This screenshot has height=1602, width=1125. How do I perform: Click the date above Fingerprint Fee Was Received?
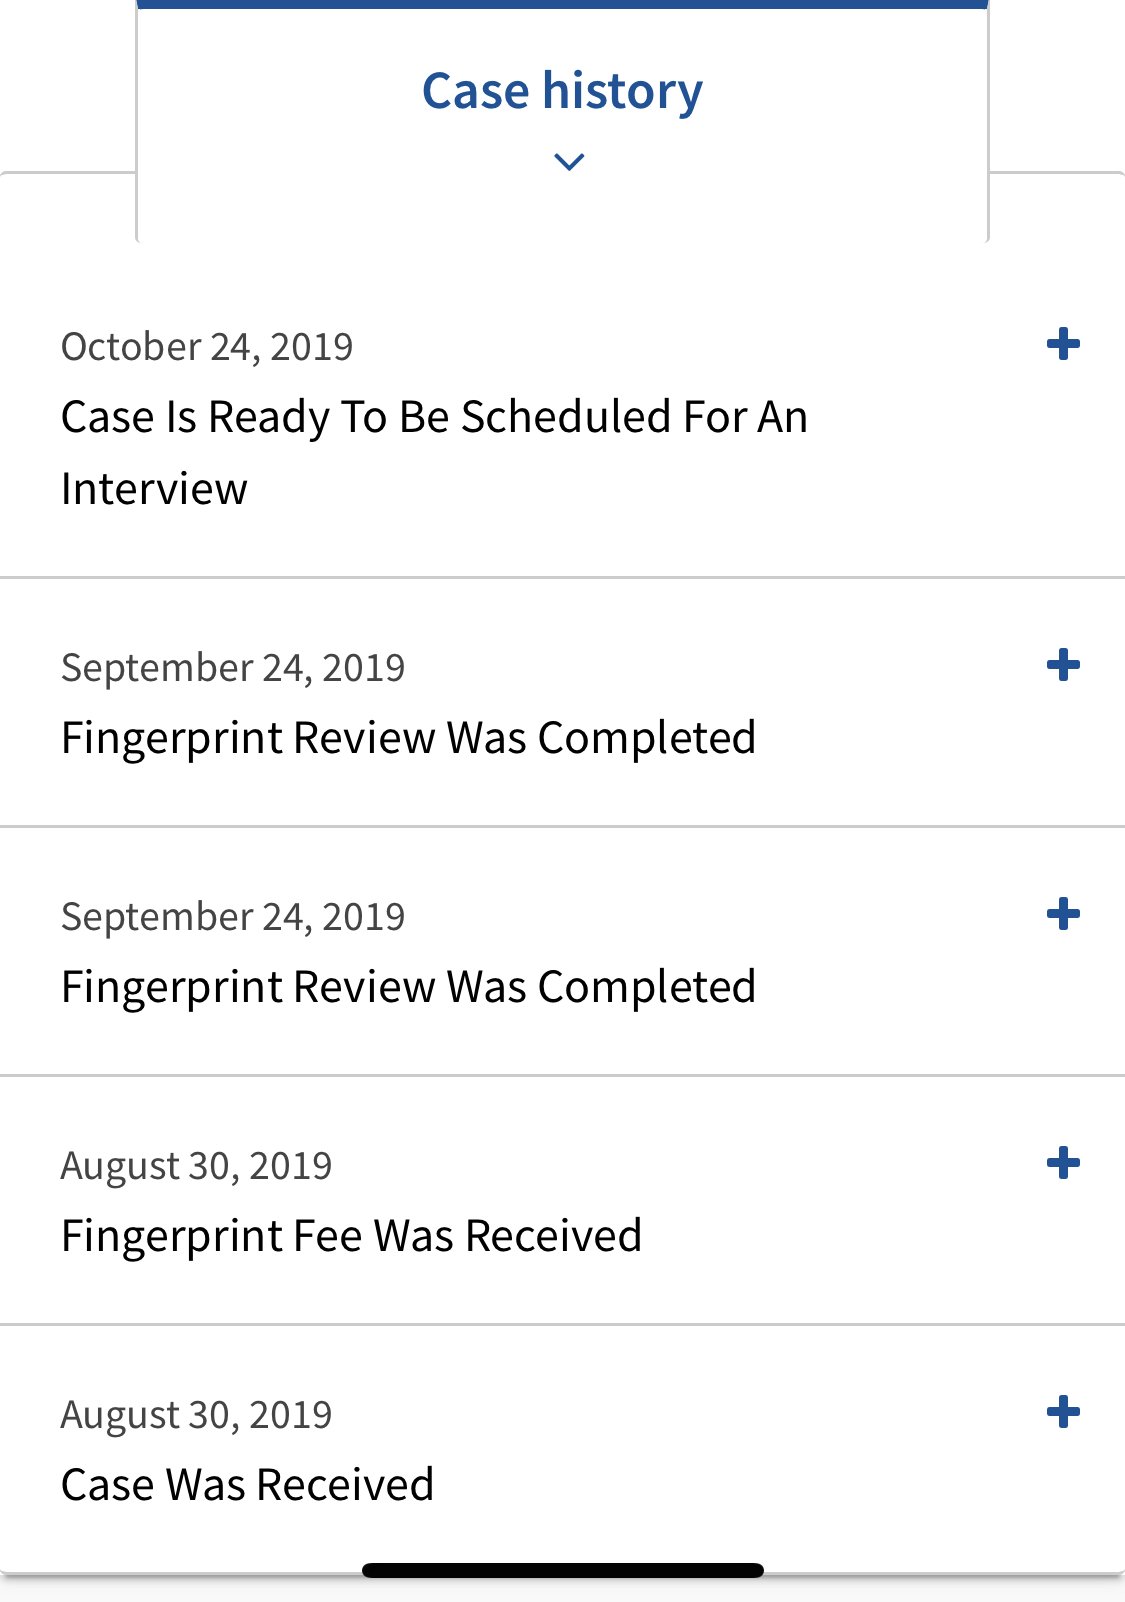pyautogui.click(x=196, y=1166)
